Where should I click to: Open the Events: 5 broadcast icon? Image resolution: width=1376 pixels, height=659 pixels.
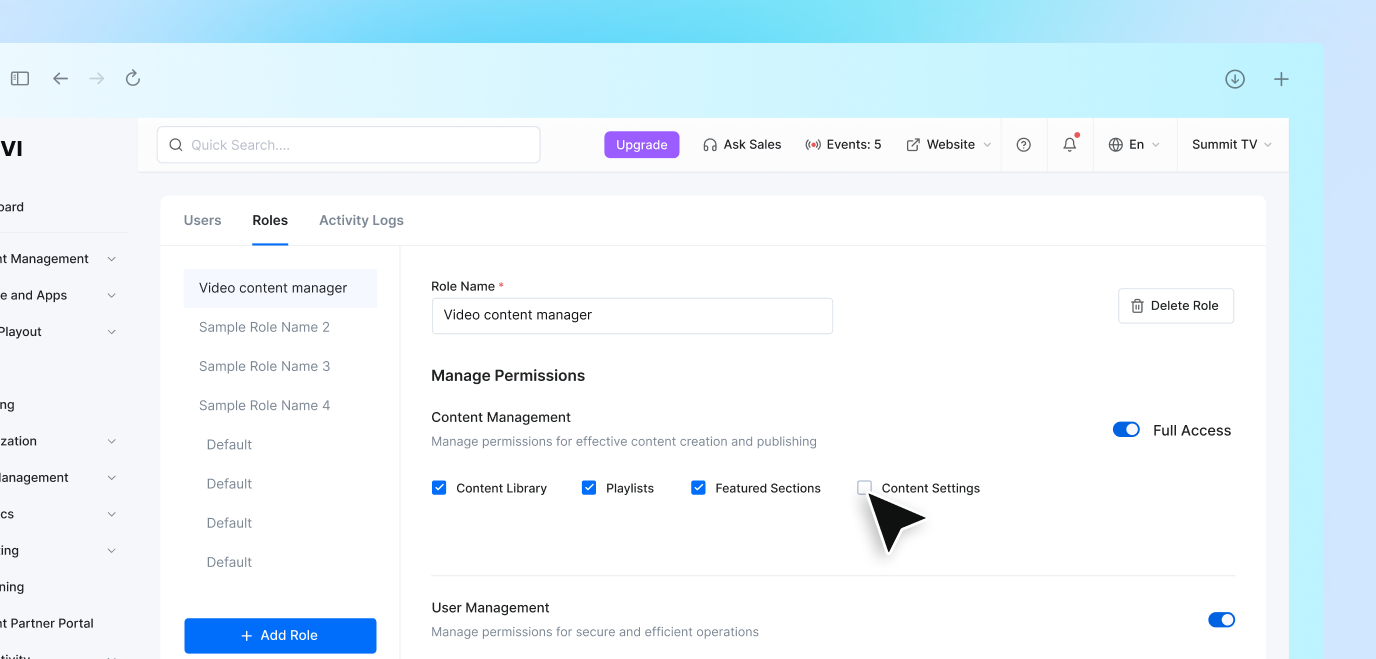[812, 144]
